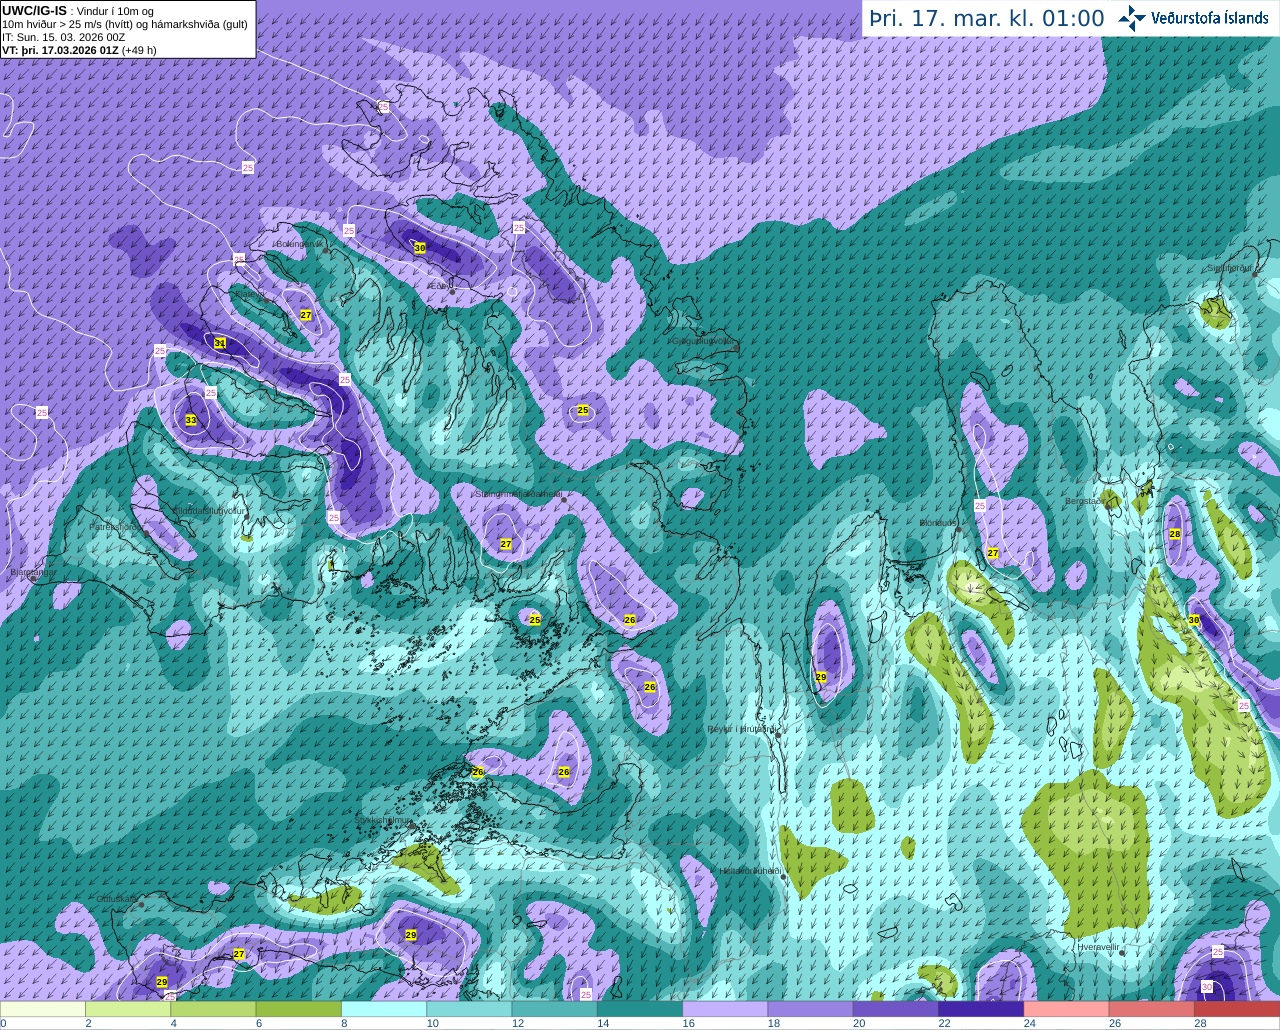The width and height of the screenshot is (1280, 1030).
Task: Click the Flateyri station label
Action: (250, 296)
